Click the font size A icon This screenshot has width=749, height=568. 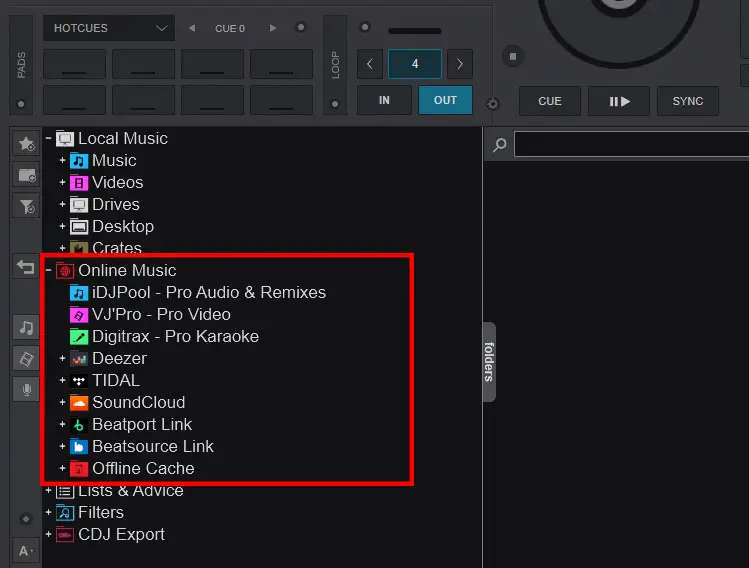click(x=25, y=551)
